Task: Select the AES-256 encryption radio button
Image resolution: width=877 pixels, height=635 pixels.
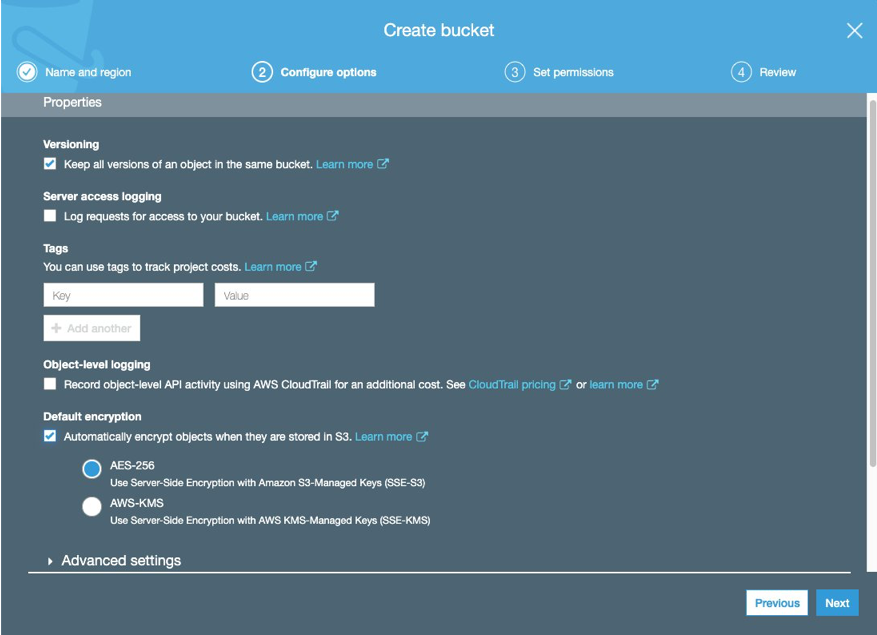Action: click(92, 469)
